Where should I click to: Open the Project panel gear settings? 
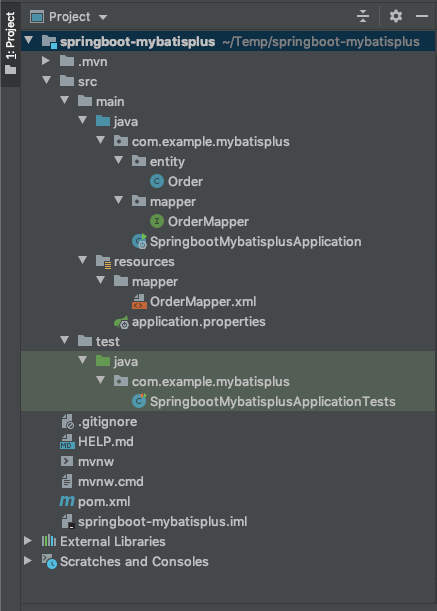(x=396, y=16)
